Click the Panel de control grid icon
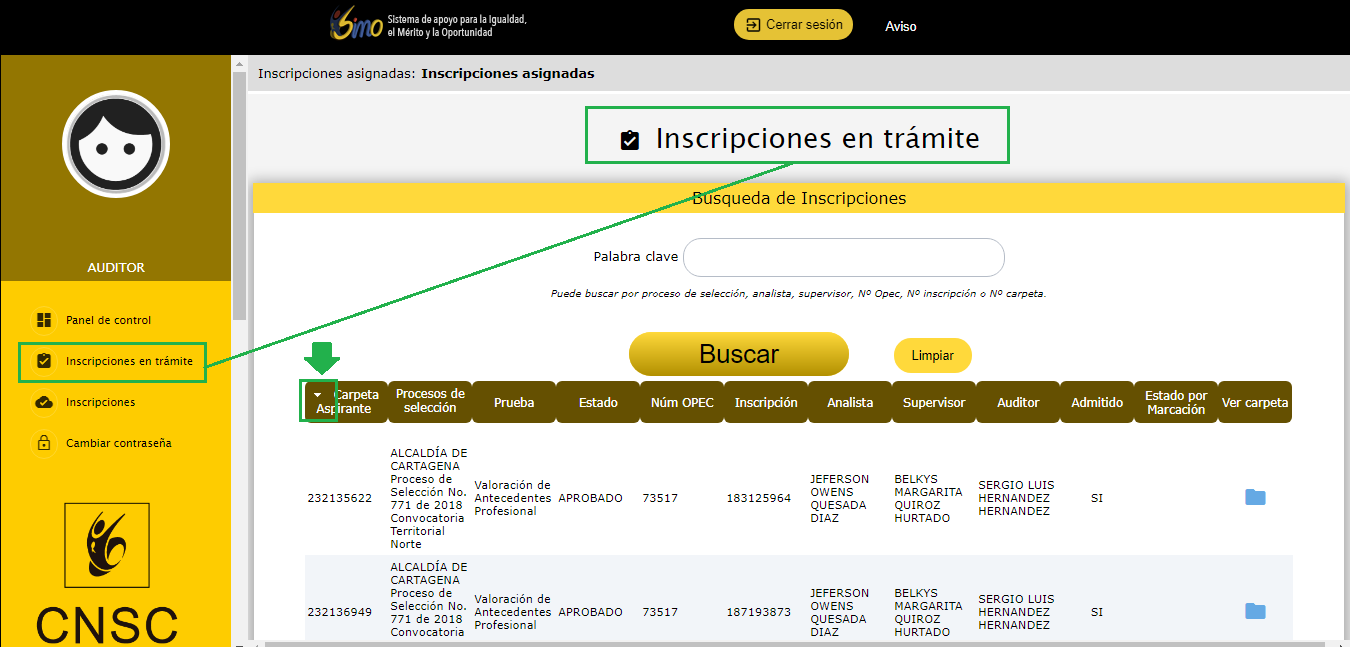1350x649 pixels. coord(44,320)
